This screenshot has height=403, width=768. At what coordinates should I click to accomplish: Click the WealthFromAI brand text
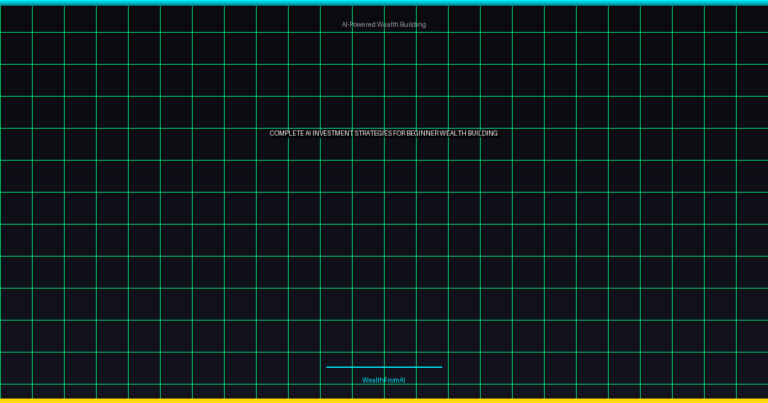pyautogui.click(x=384, y=380)
